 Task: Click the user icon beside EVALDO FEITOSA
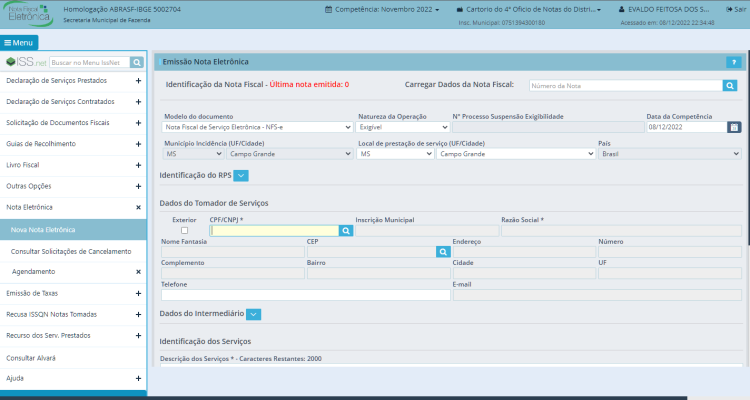[621, 9]
